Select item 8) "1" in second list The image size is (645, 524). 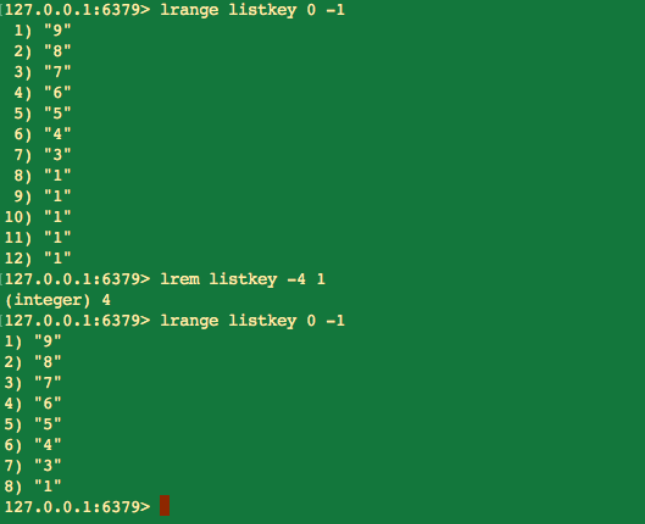click(33, 486)
